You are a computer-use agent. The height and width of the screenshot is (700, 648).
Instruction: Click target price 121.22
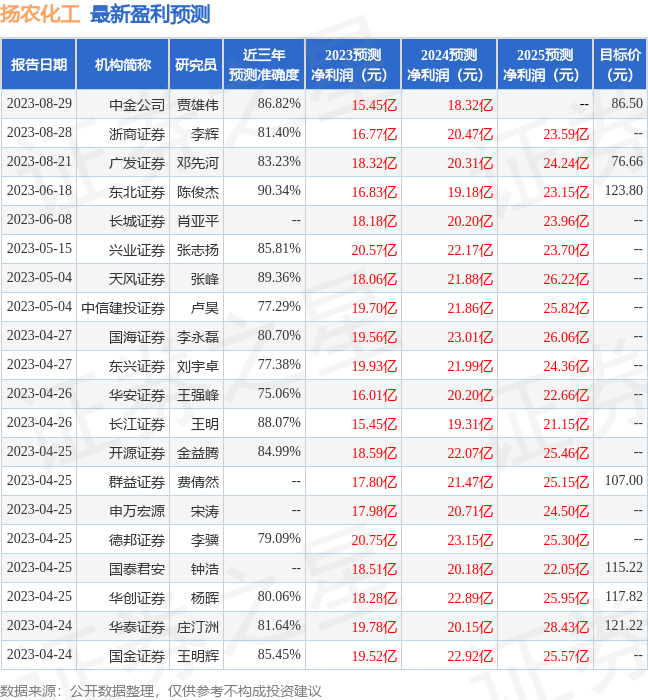pyautogui.click(x=624, y=626)
